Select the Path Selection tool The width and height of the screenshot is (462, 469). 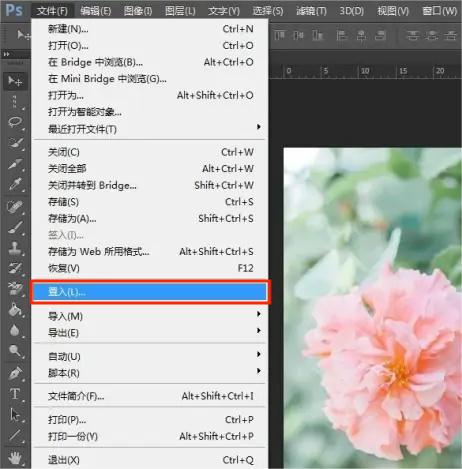(x=15, y=414)
